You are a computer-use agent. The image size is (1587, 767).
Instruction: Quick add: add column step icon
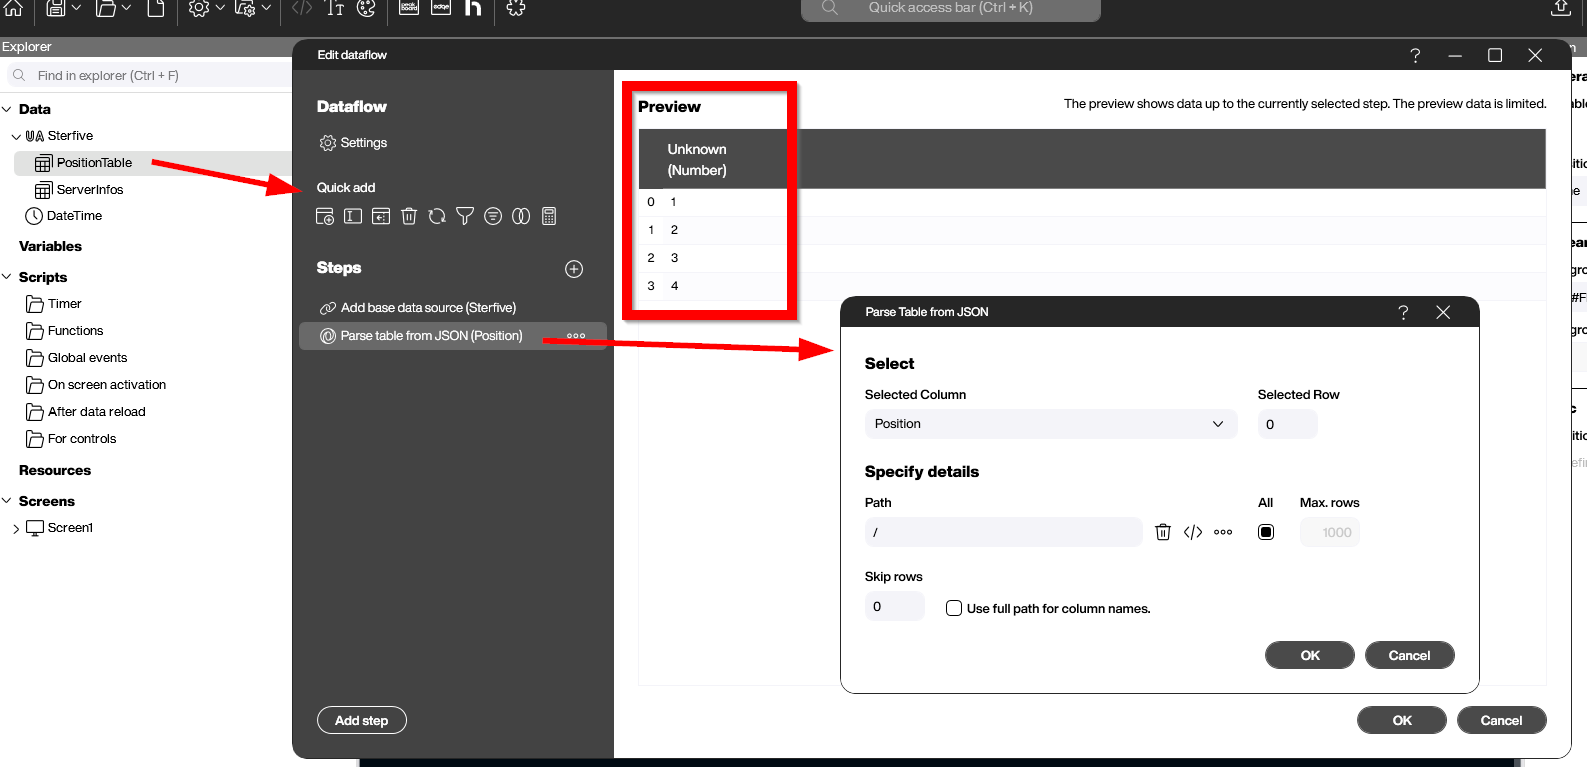point(325,216)
